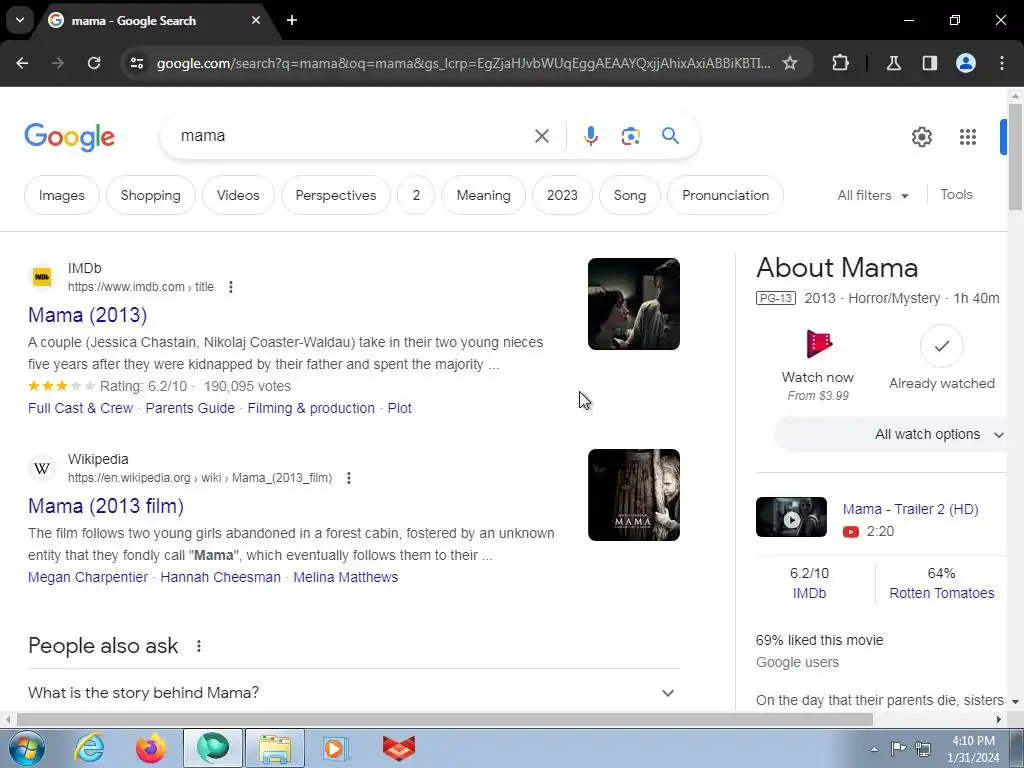Bookmark this page with the star icon
Screen dimensions: 1024x768
pyautogui.click(x=790, y=63)
